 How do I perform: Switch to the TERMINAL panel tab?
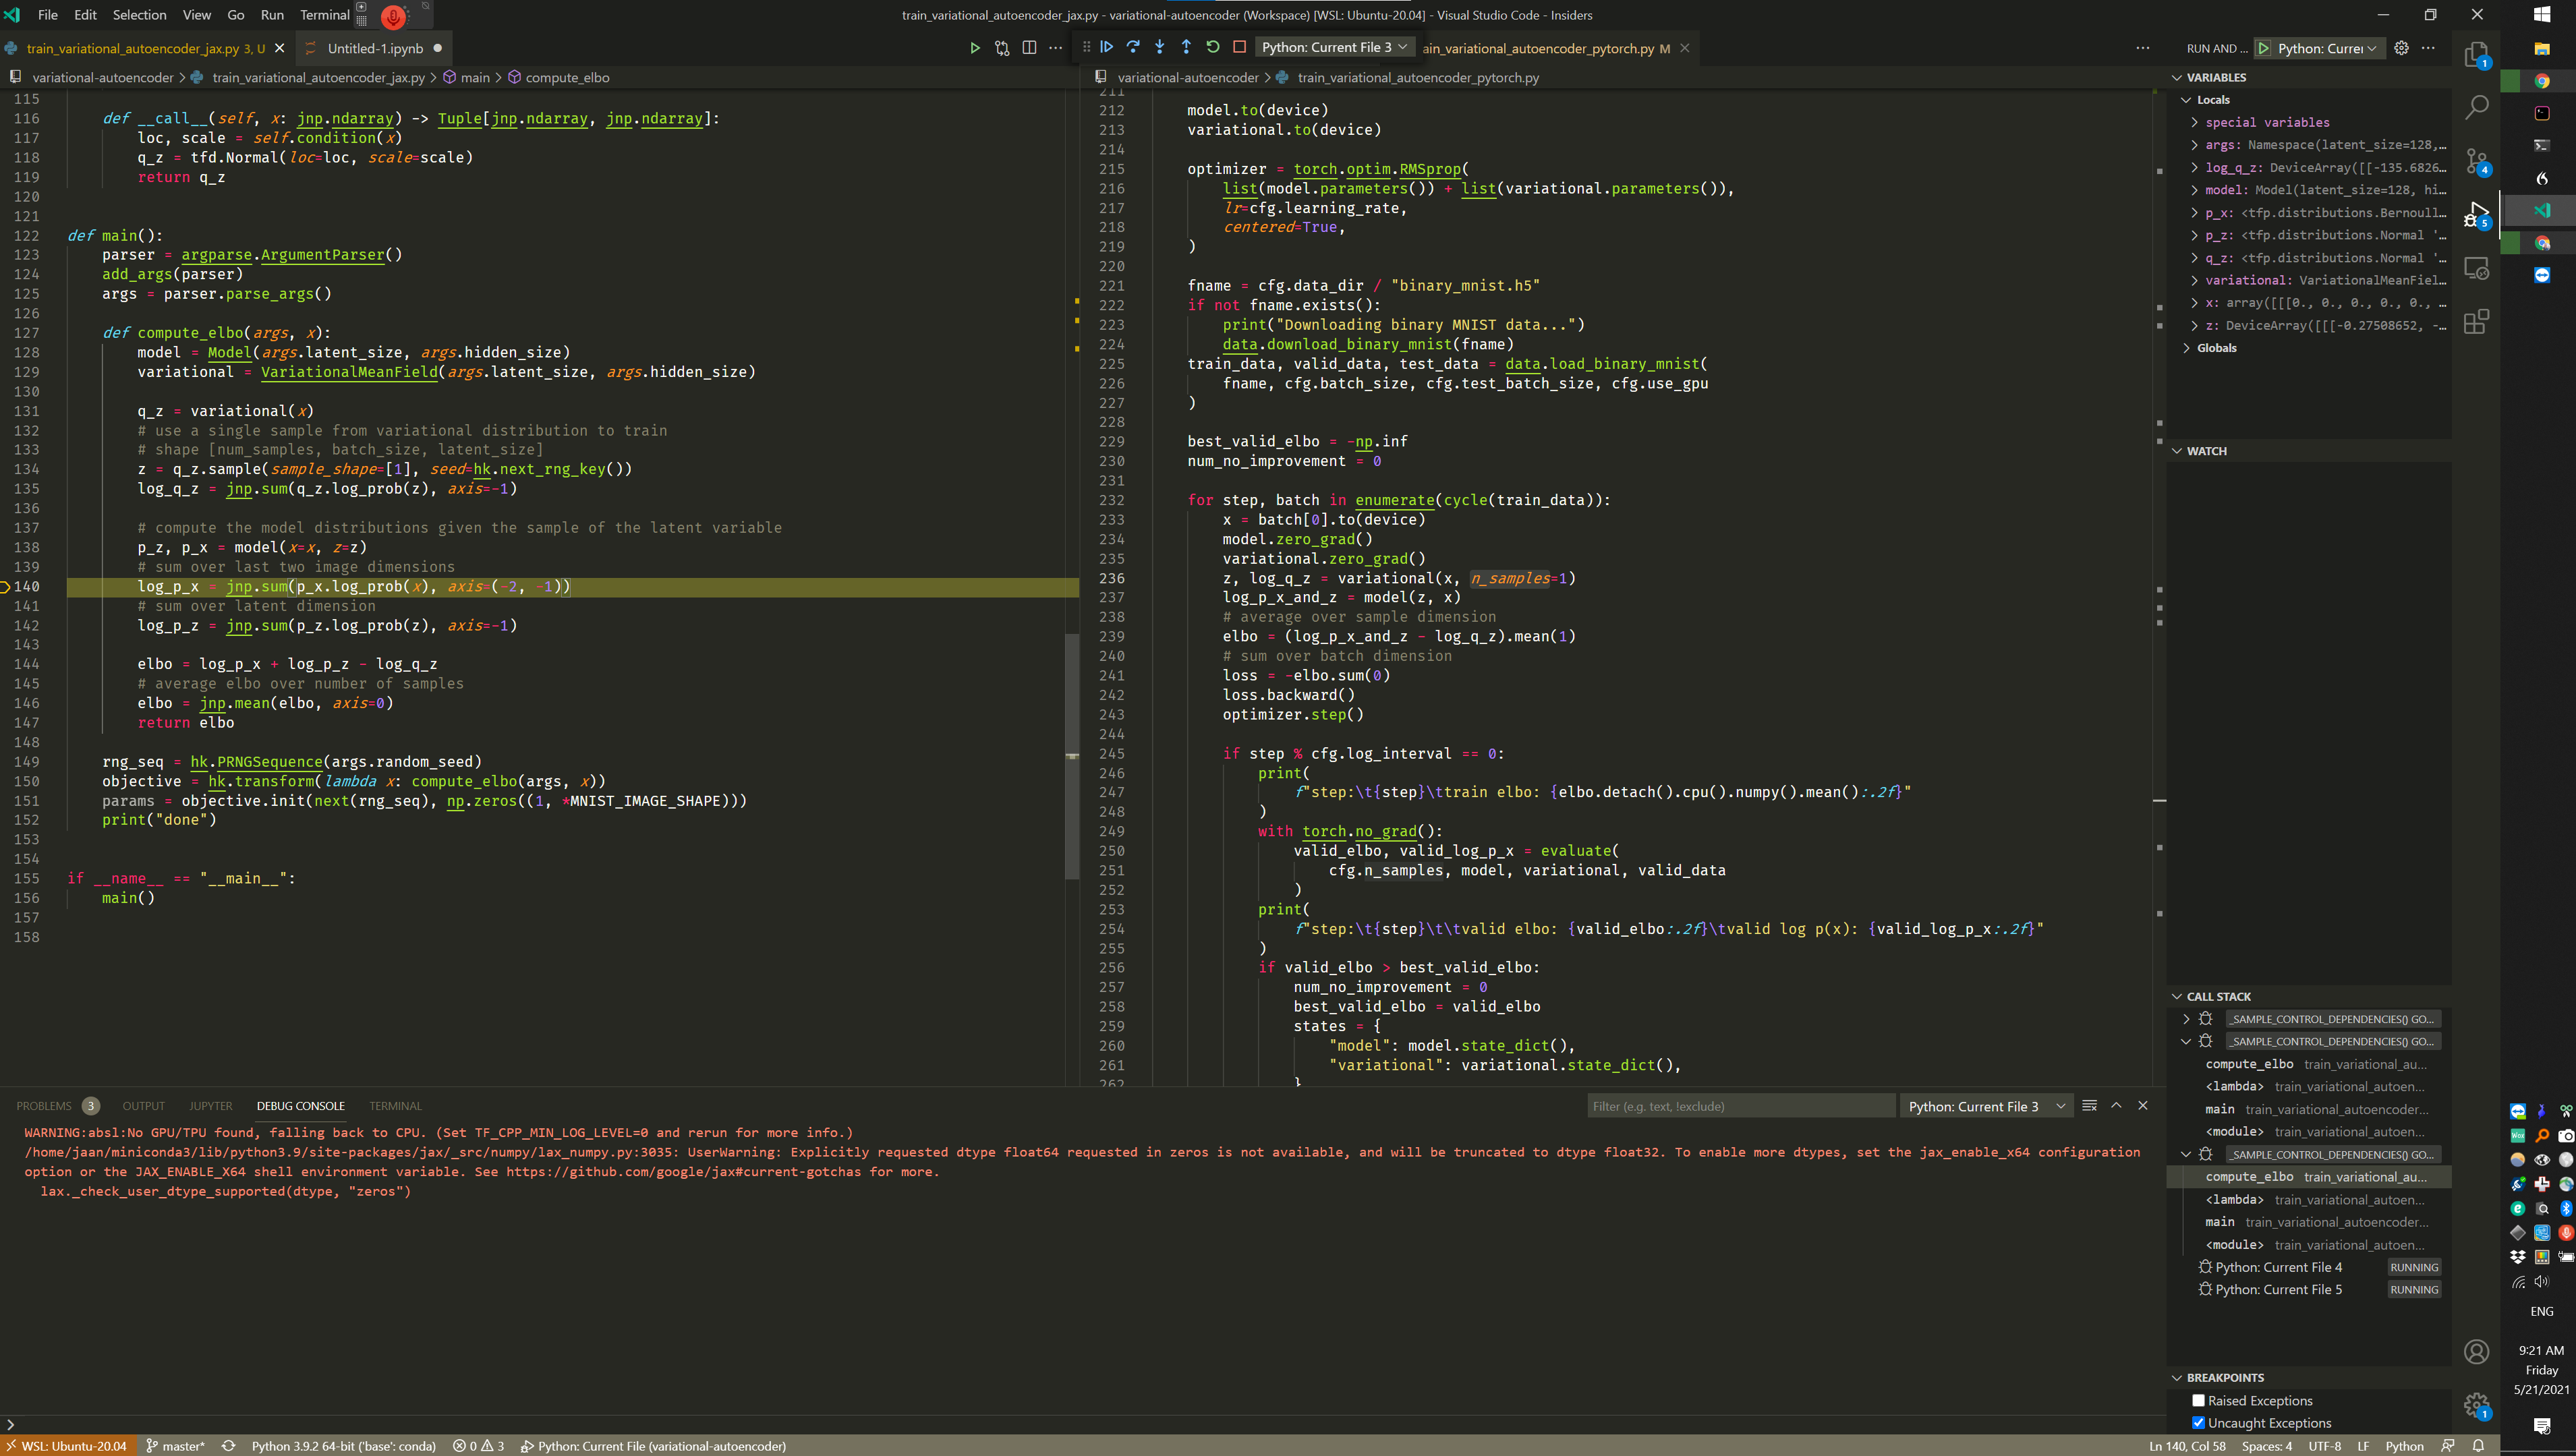point(395,1106)
